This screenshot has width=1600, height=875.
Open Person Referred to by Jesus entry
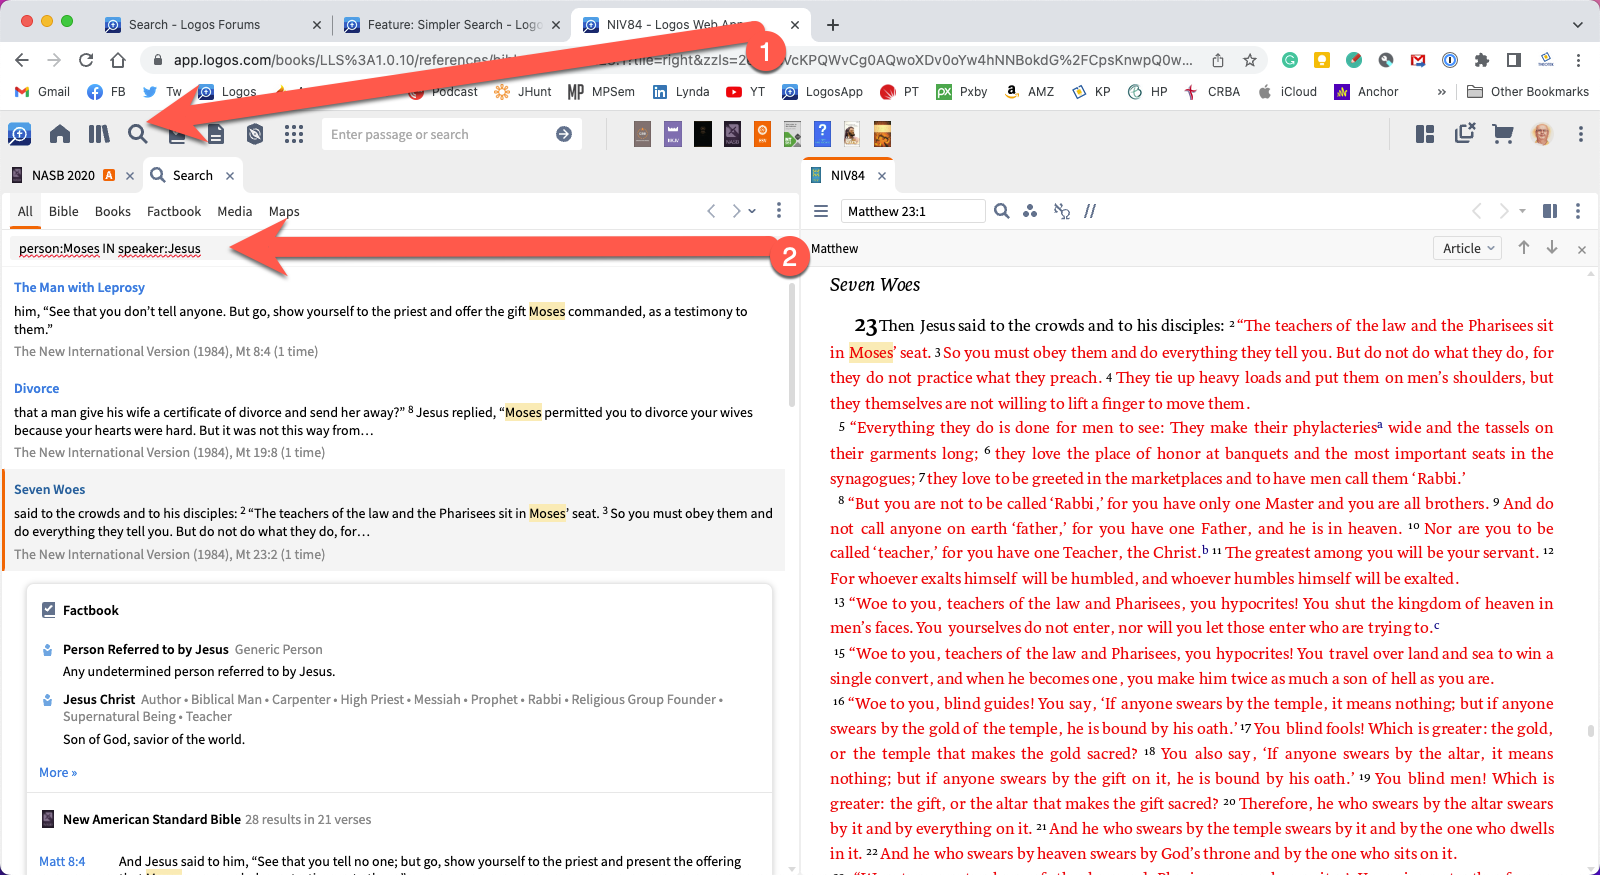coord(145,649)
